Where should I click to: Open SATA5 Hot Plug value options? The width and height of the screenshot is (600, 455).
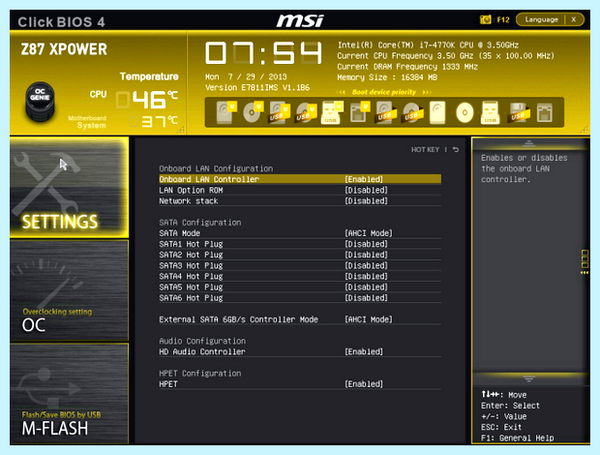366,287
